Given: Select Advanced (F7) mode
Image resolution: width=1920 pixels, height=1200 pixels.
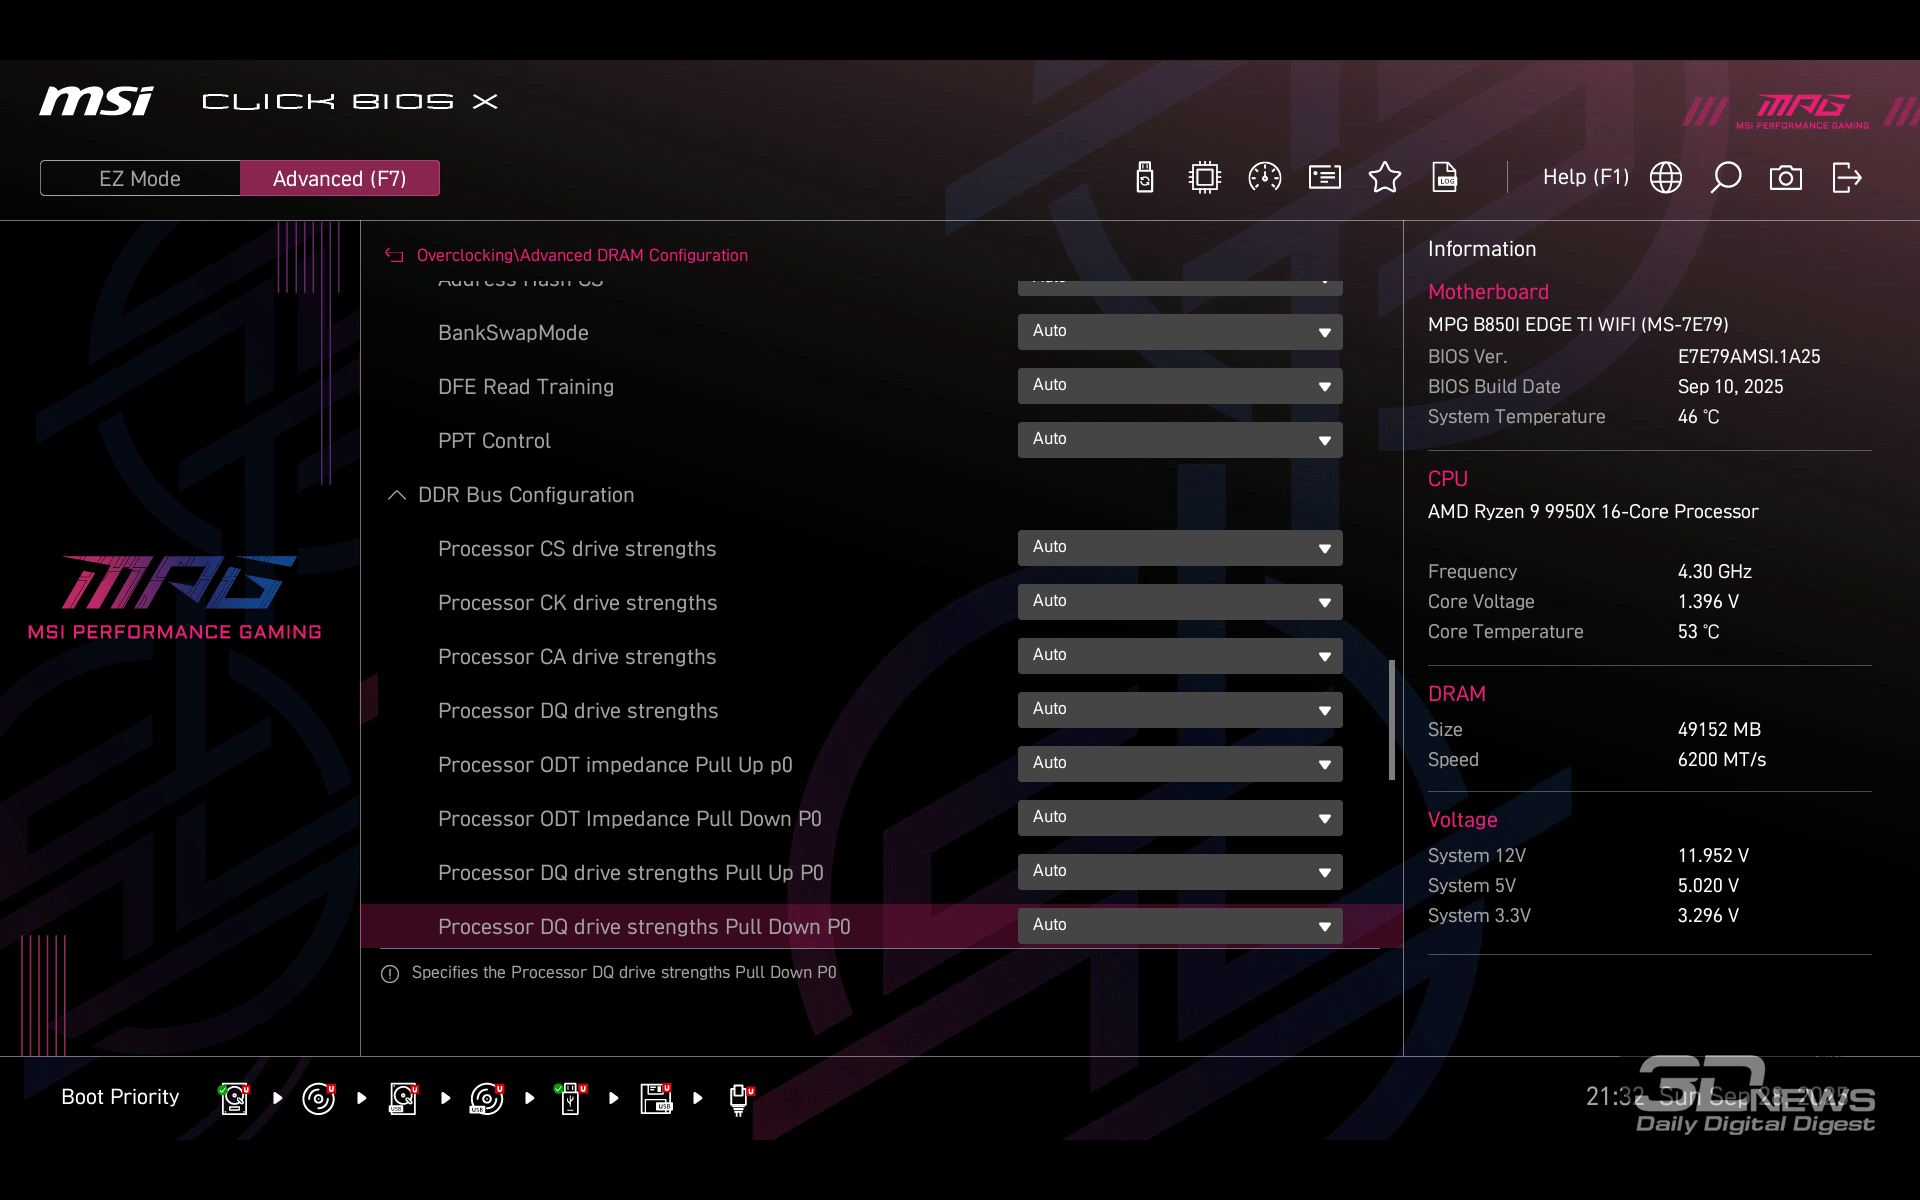Looking at the screenshot, I should point(339,178).
